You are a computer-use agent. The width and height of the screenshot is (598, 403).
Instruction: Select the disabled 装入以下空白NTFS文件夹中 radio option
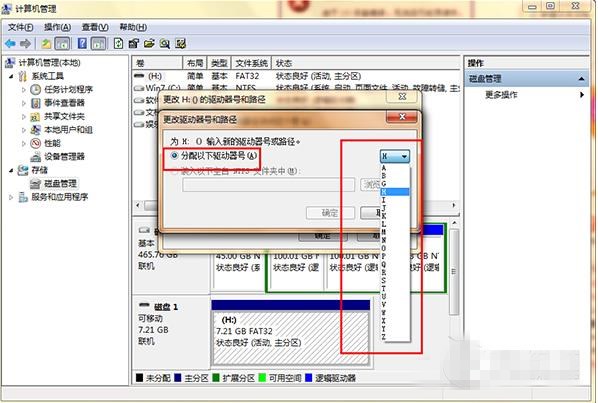pos(174,172)
